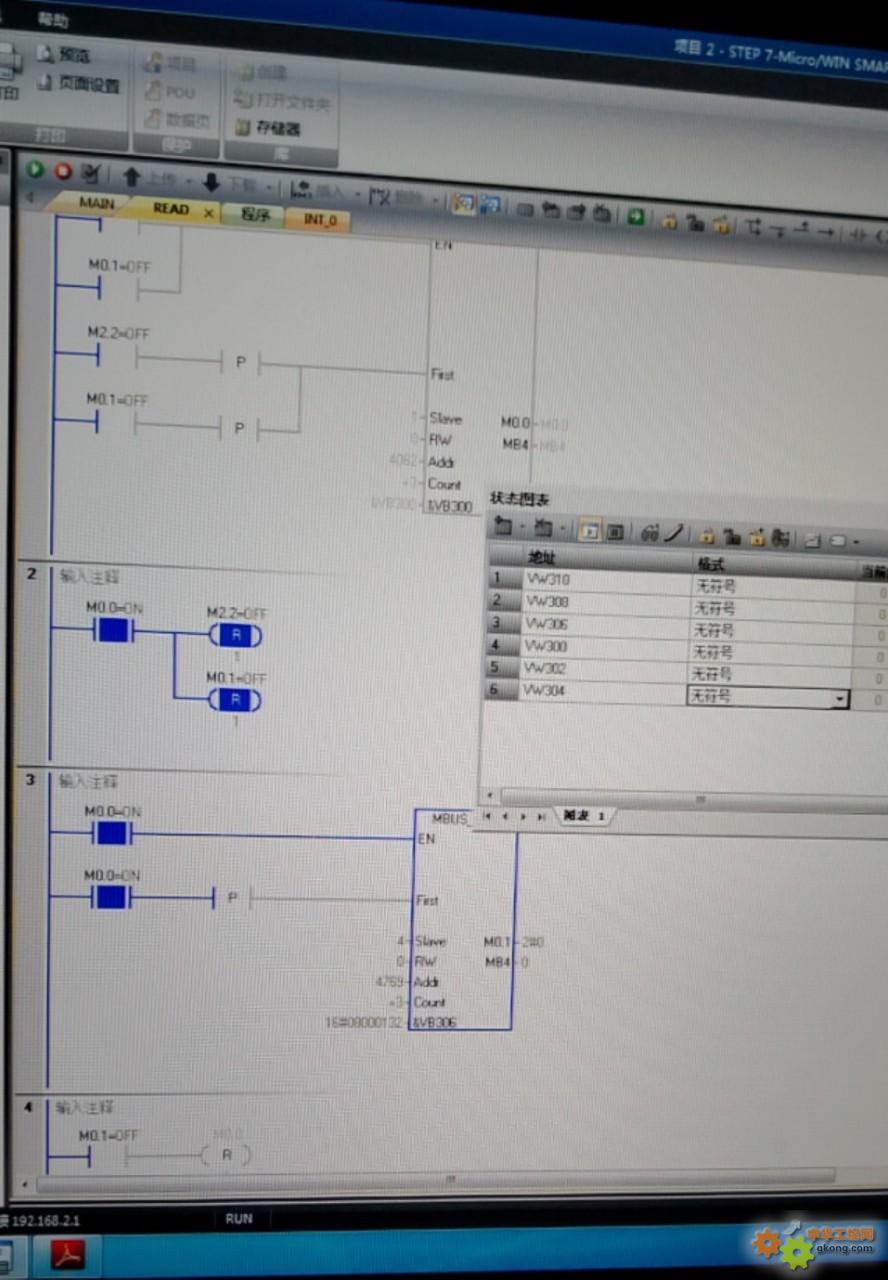Screen dimensions: 888x1280
Task: Open the PDF reader icon on taskbar
Action: pos(67,1253)
